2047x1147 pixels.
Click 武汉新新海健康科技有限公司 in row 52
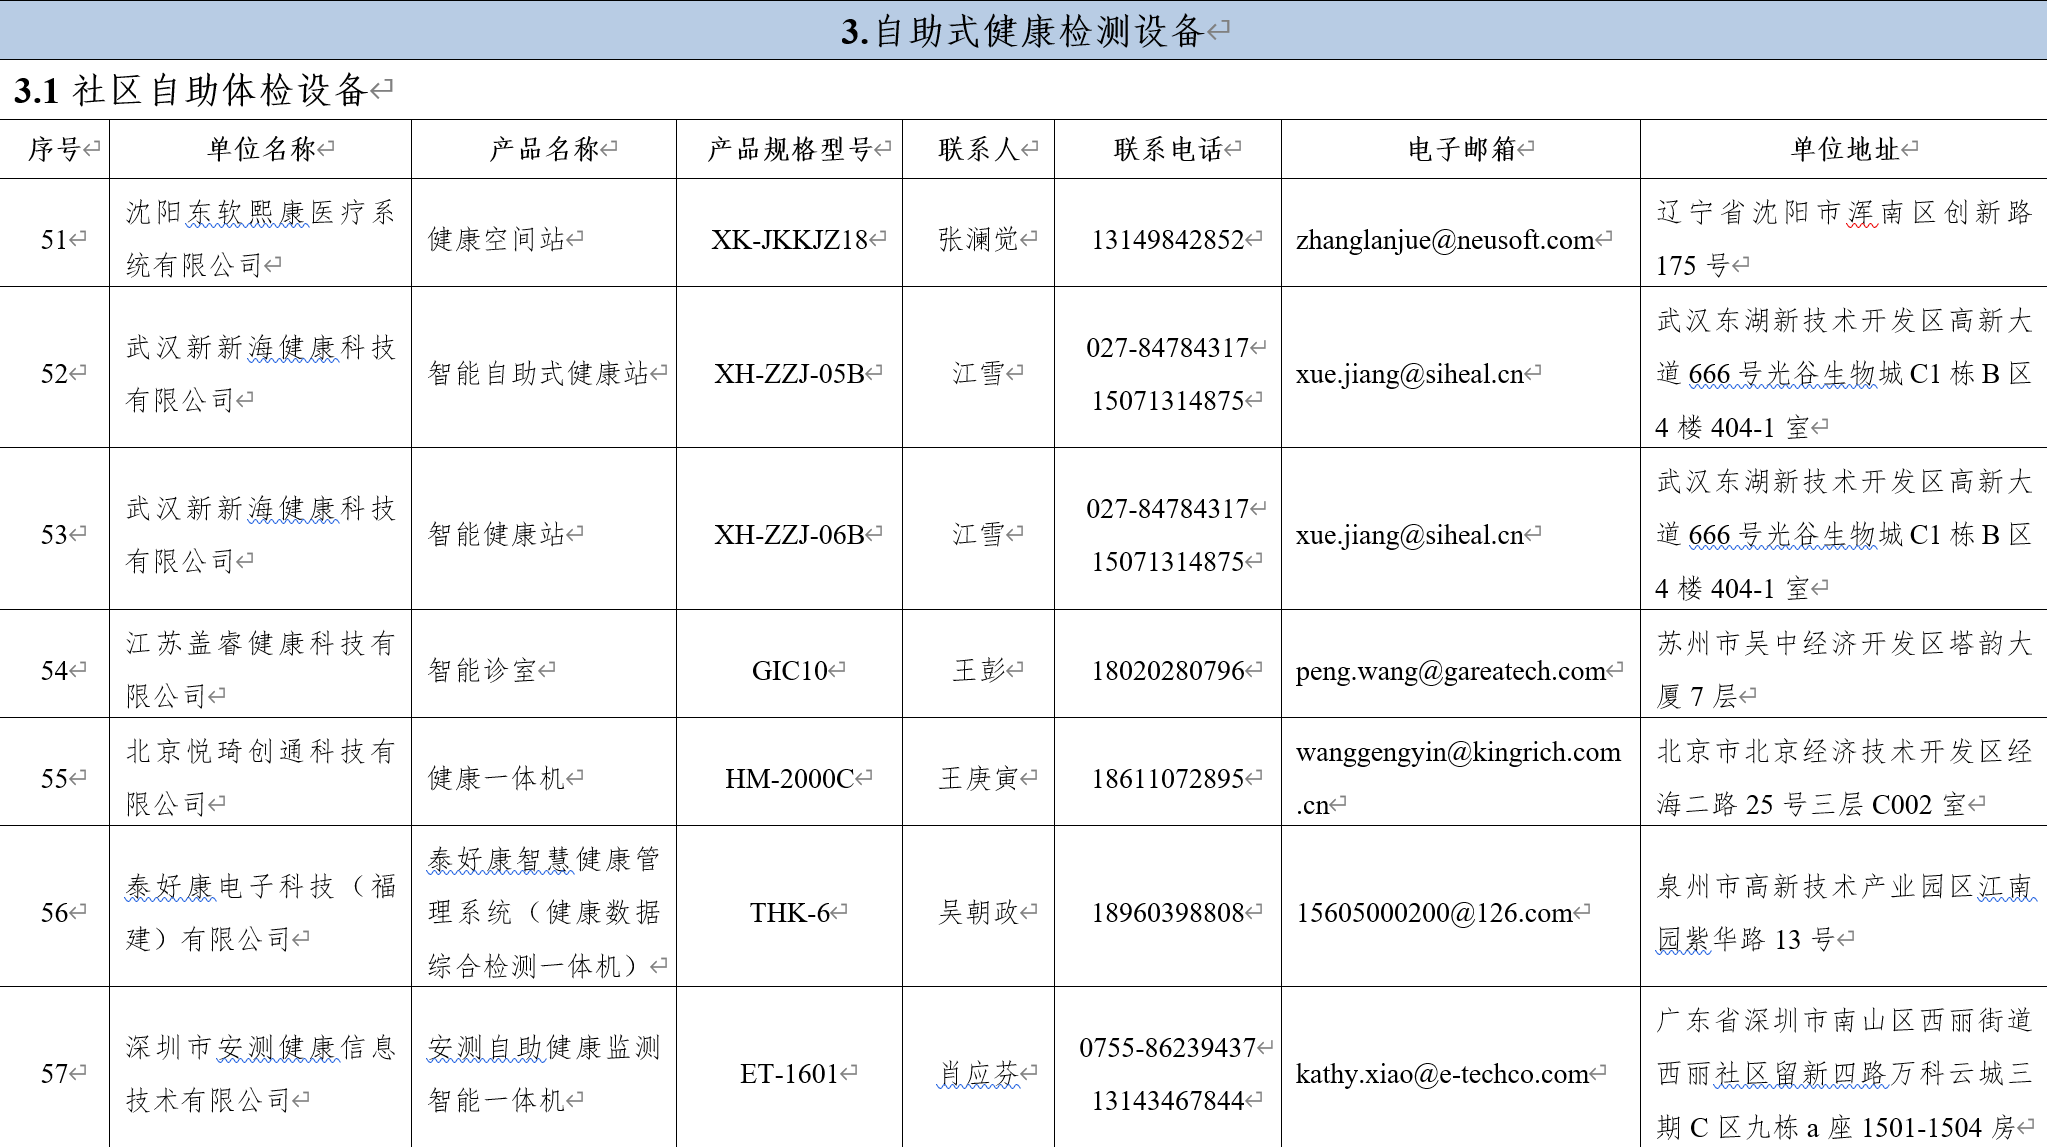click(261, 374)
